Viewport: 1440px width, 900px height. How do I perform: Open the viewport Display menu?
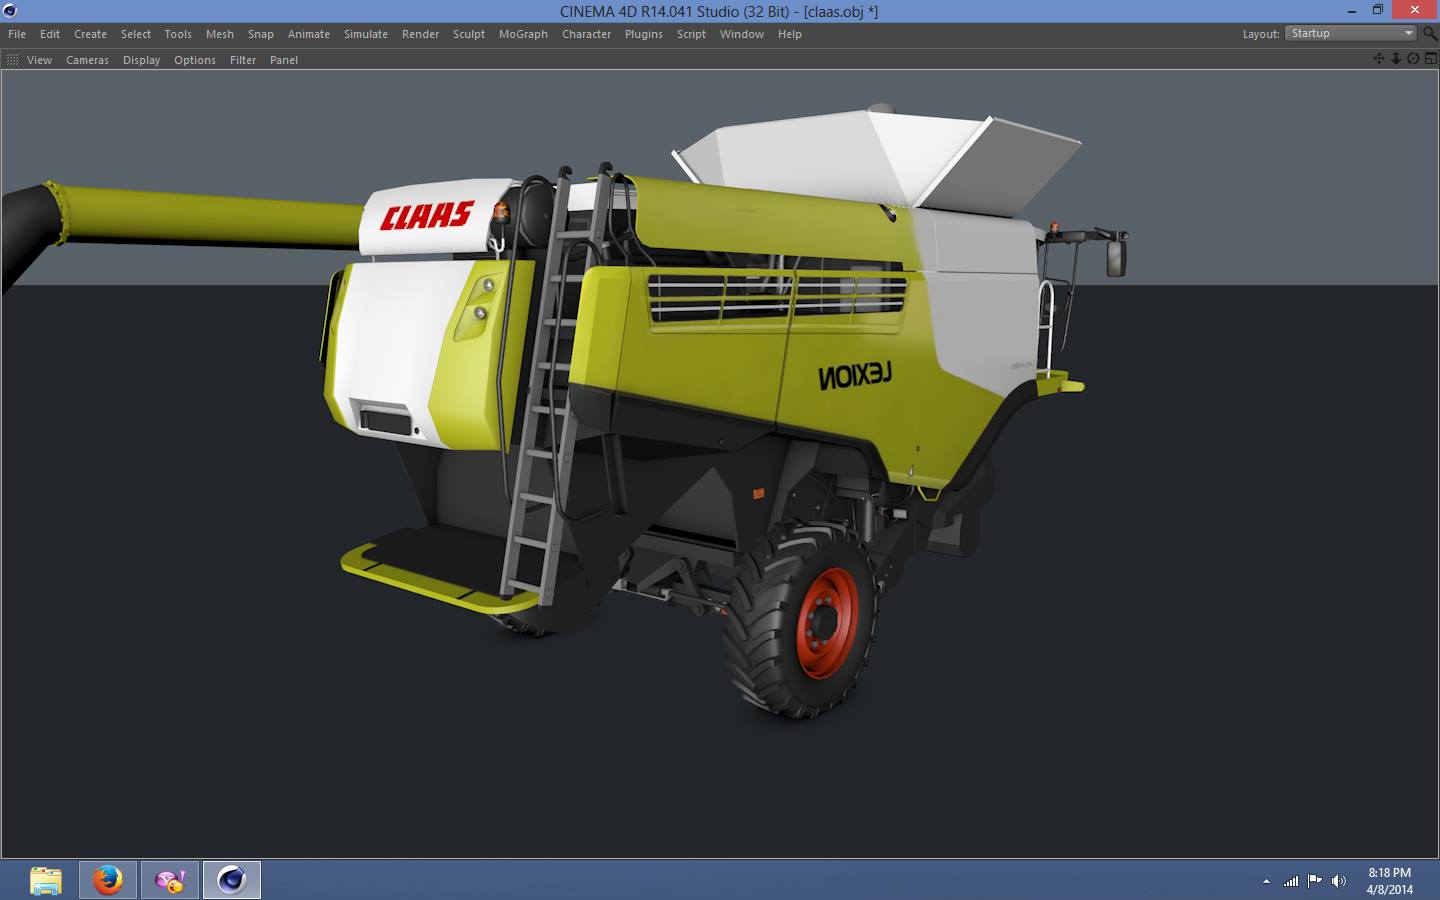[142, 60]
